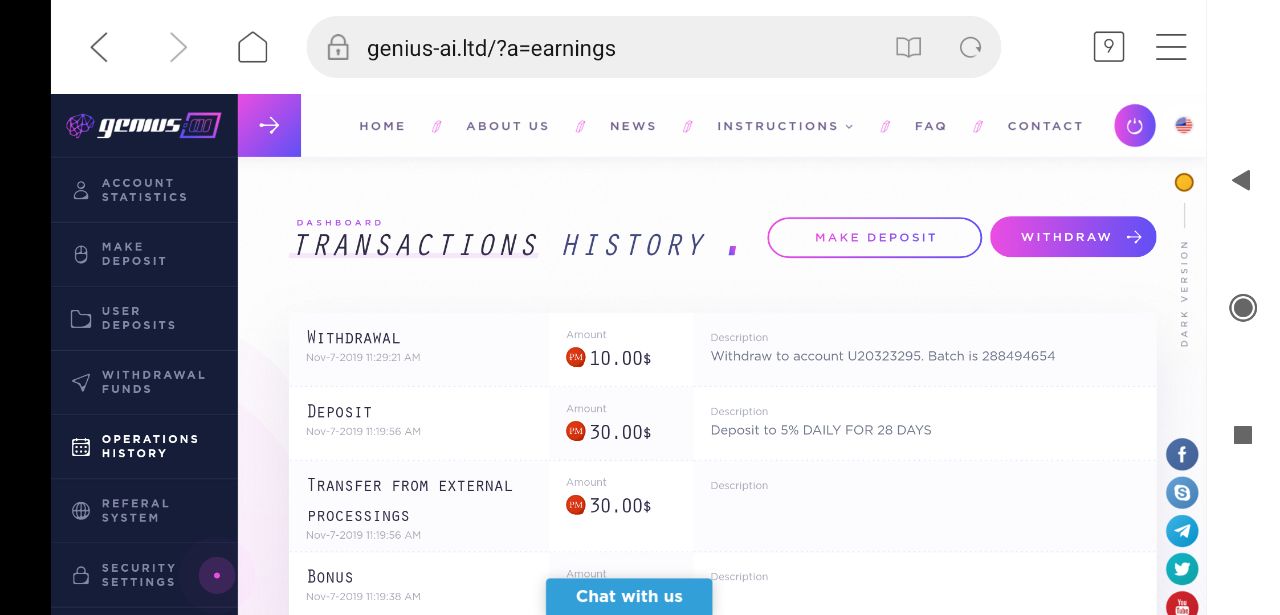Open the US flag language selector

(x=1184, y=126)
